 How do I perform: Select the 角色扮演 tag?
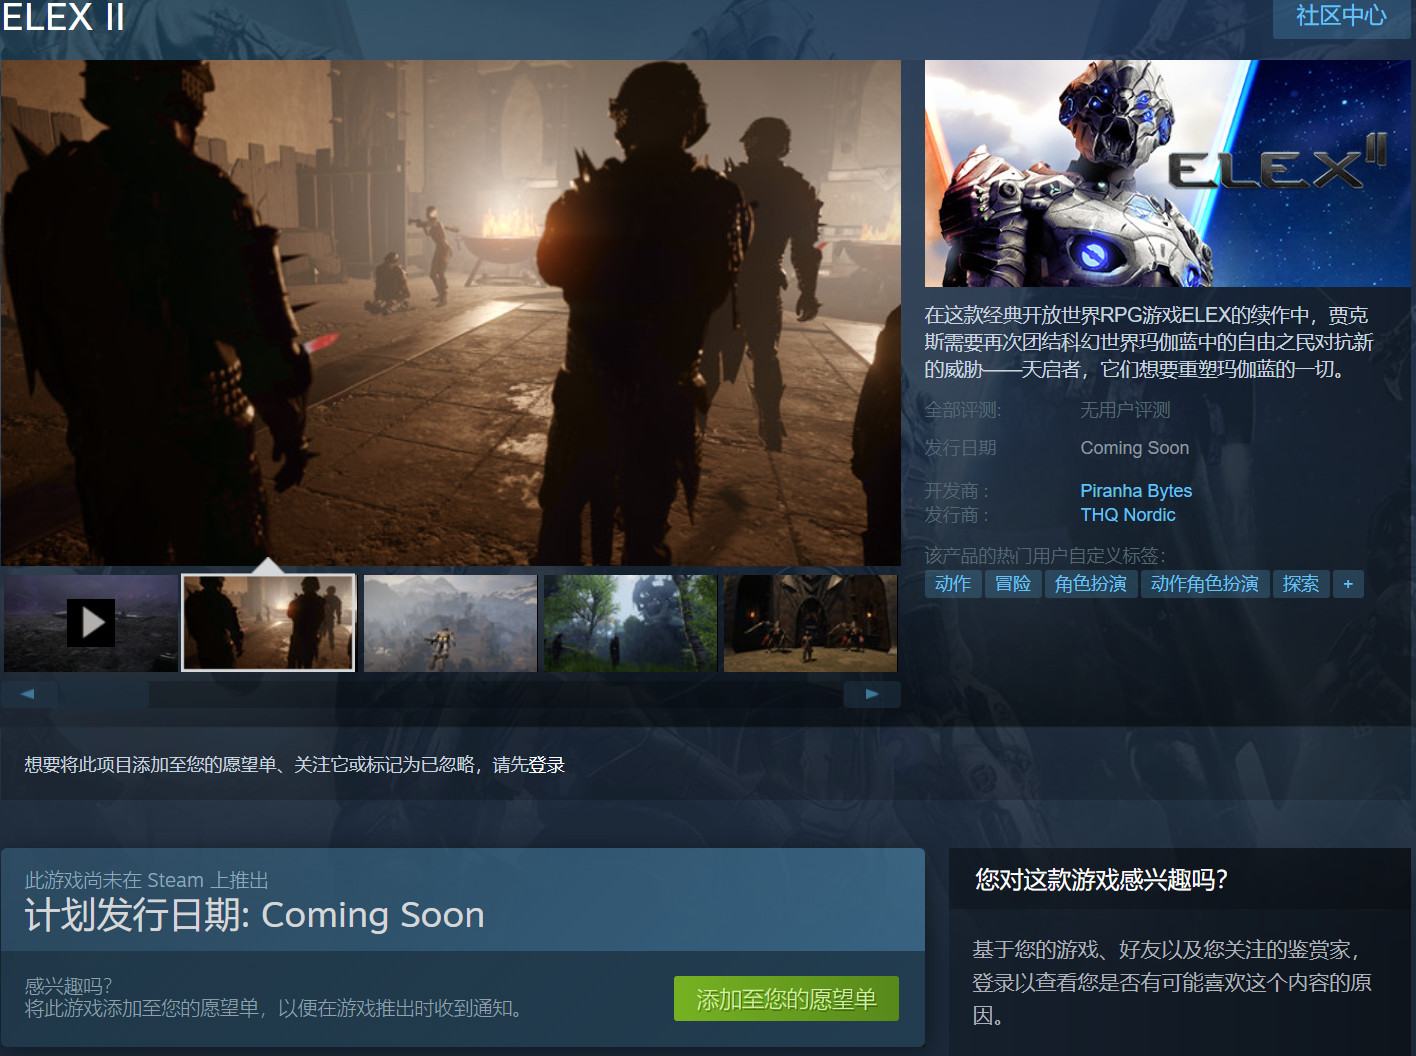(x=1091, y=584)
